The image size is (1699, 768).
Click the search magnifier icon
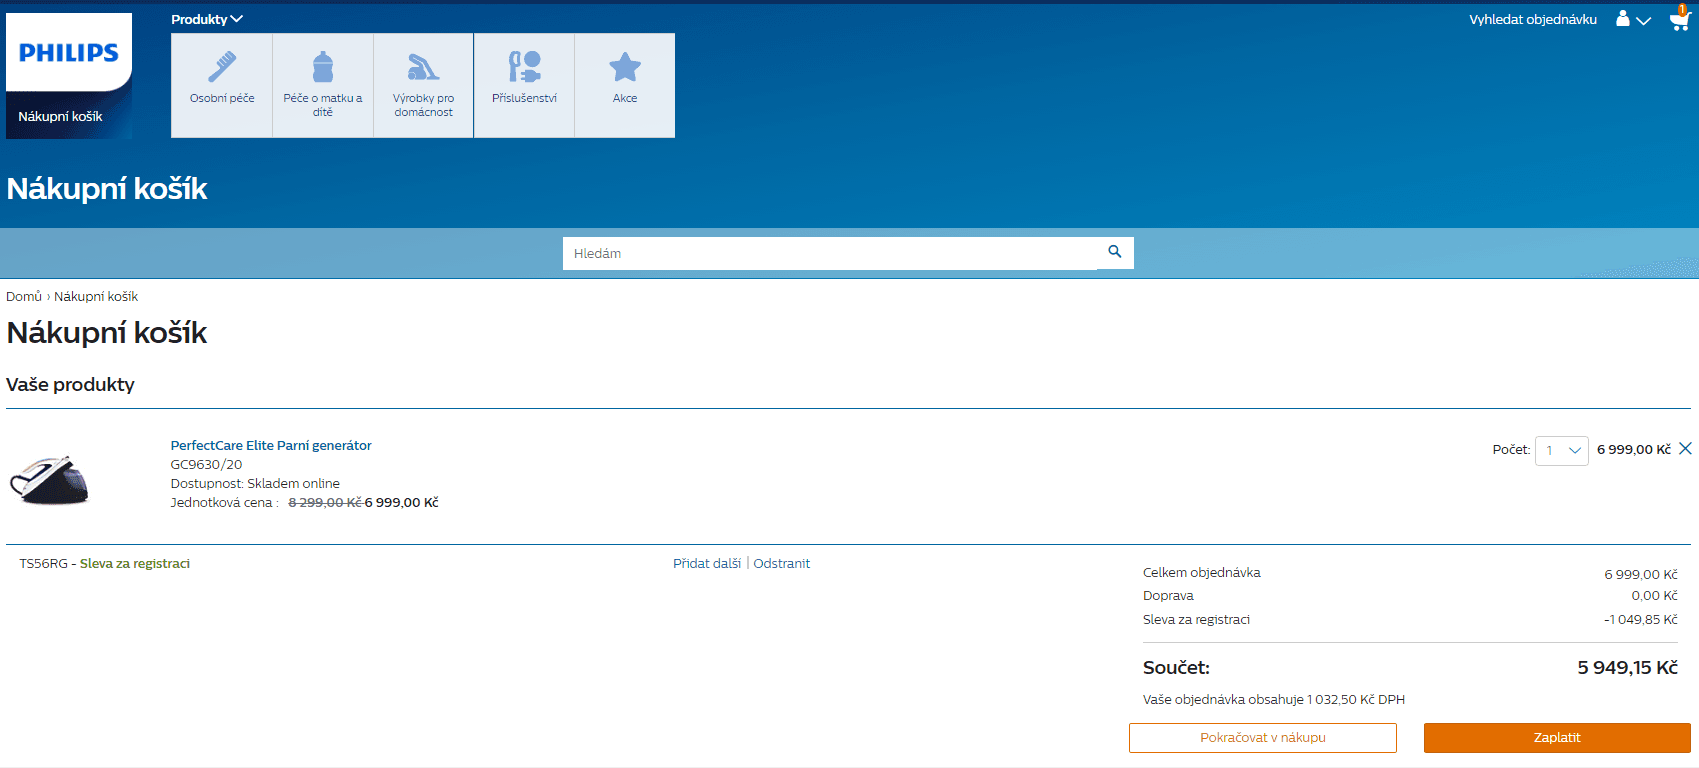pos(1115,252)
